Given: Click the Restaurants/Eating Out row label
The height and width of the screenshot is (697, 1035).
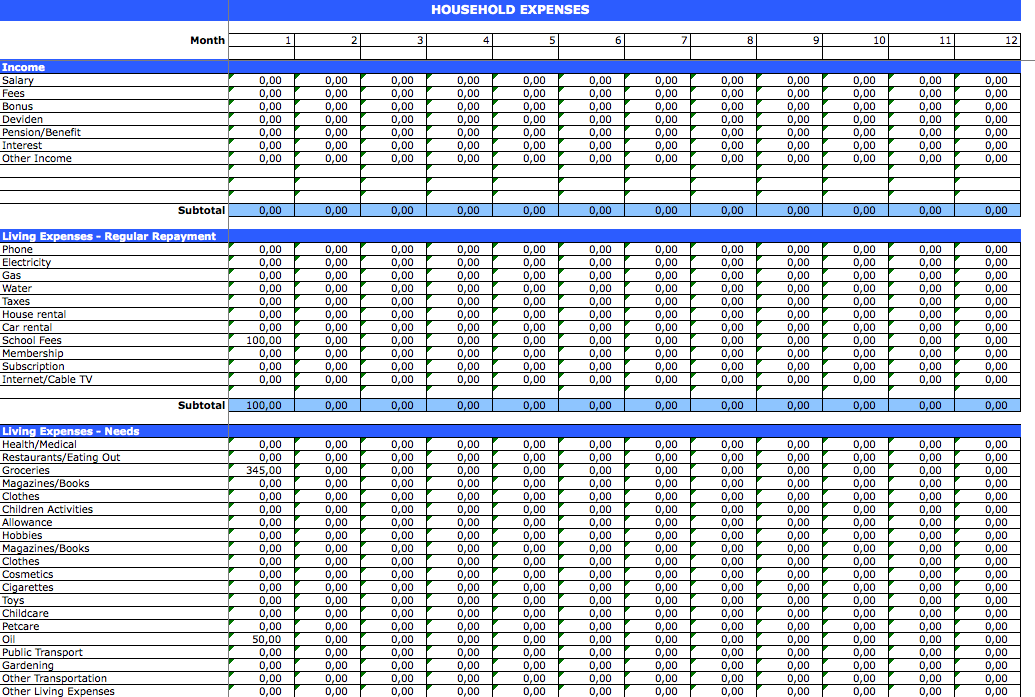Looking at the screenshot, I should (x=61, y=457).
